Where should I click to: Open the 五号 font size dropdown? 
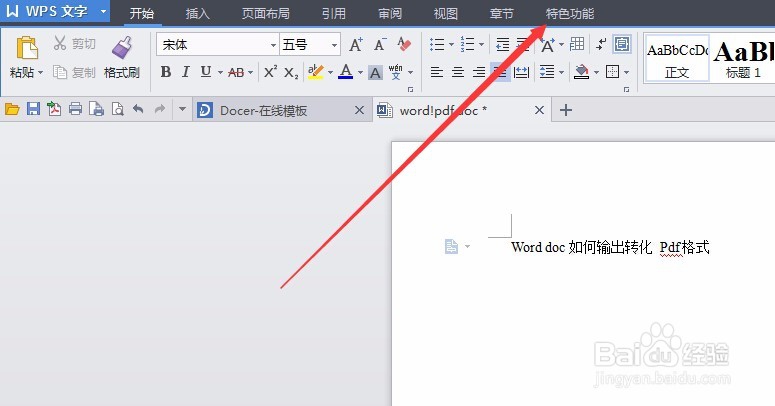tap(334, 45)
